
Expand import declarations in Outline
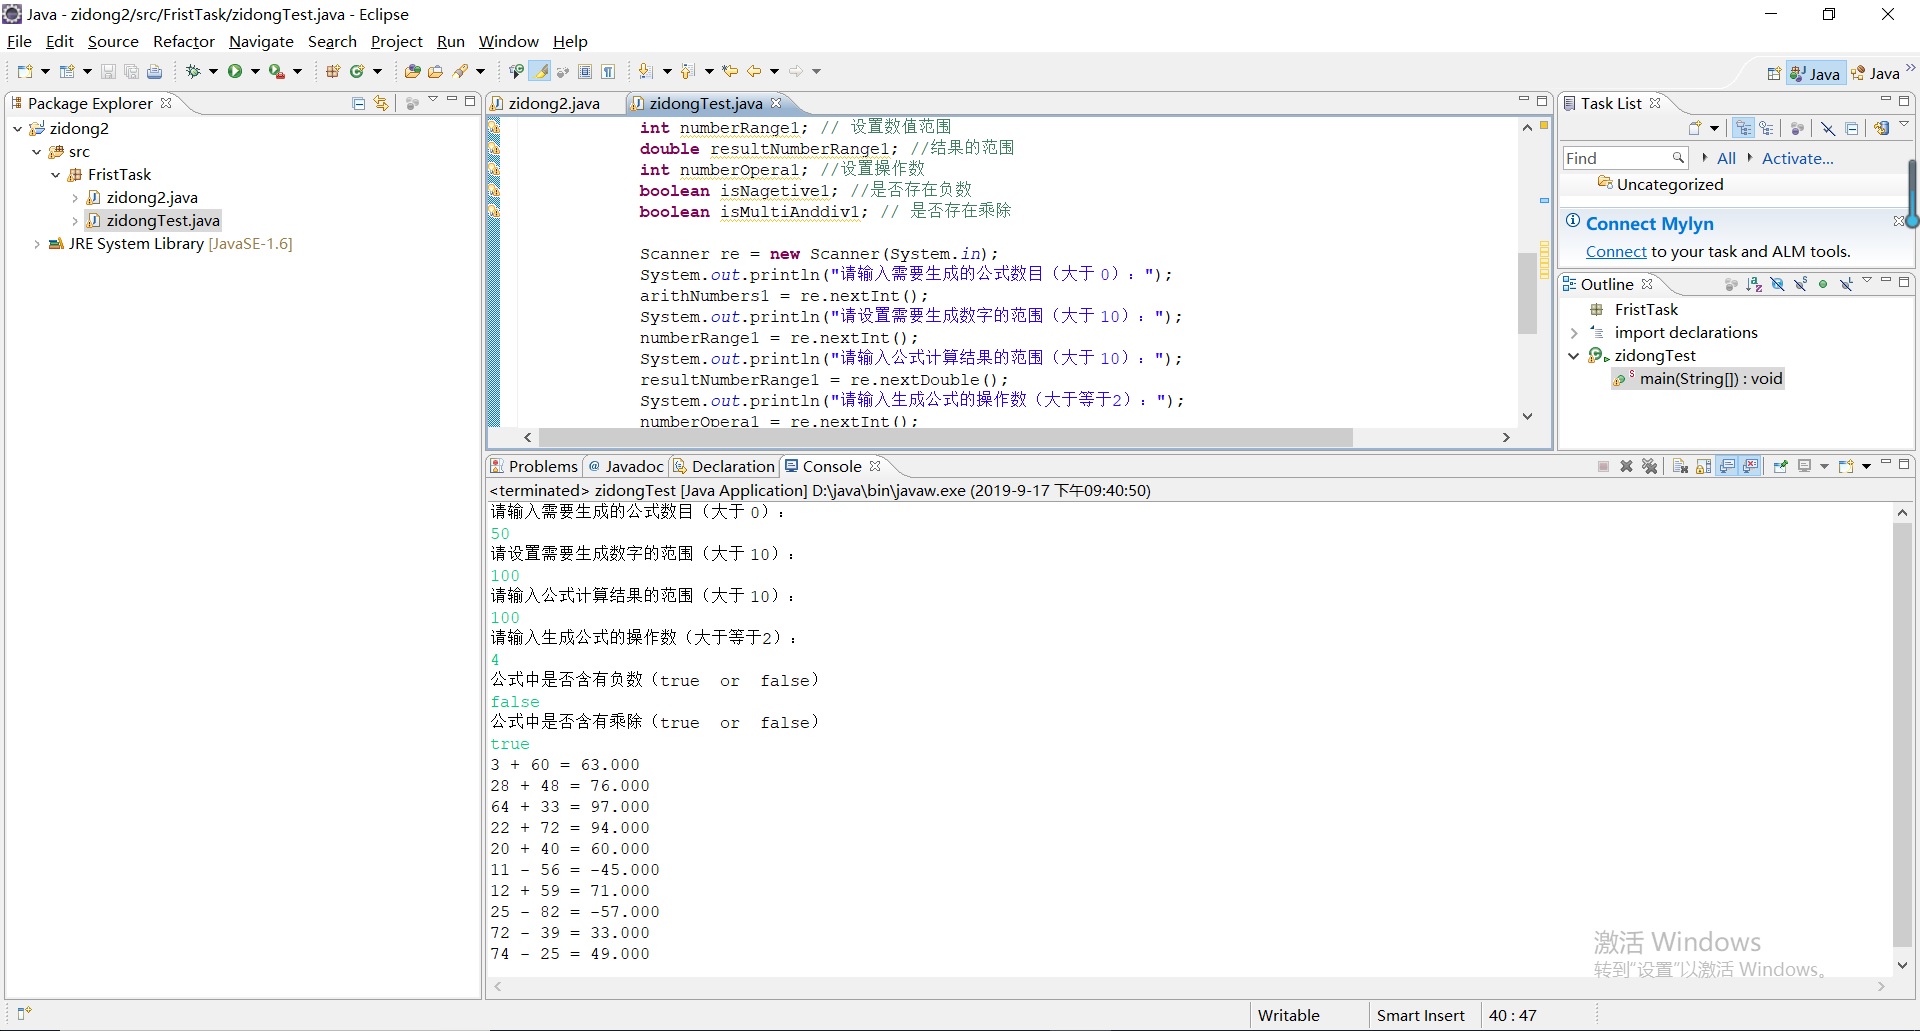tap(1574, 333)
